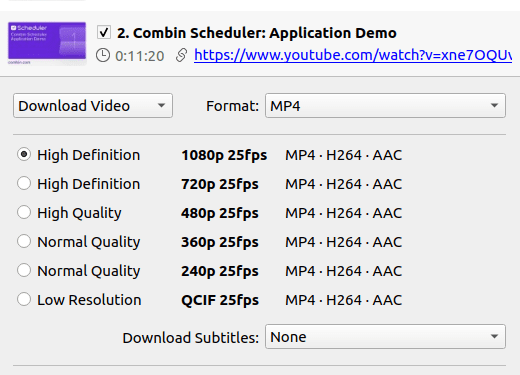Click the '240p 25fps' text

point(220,271)
